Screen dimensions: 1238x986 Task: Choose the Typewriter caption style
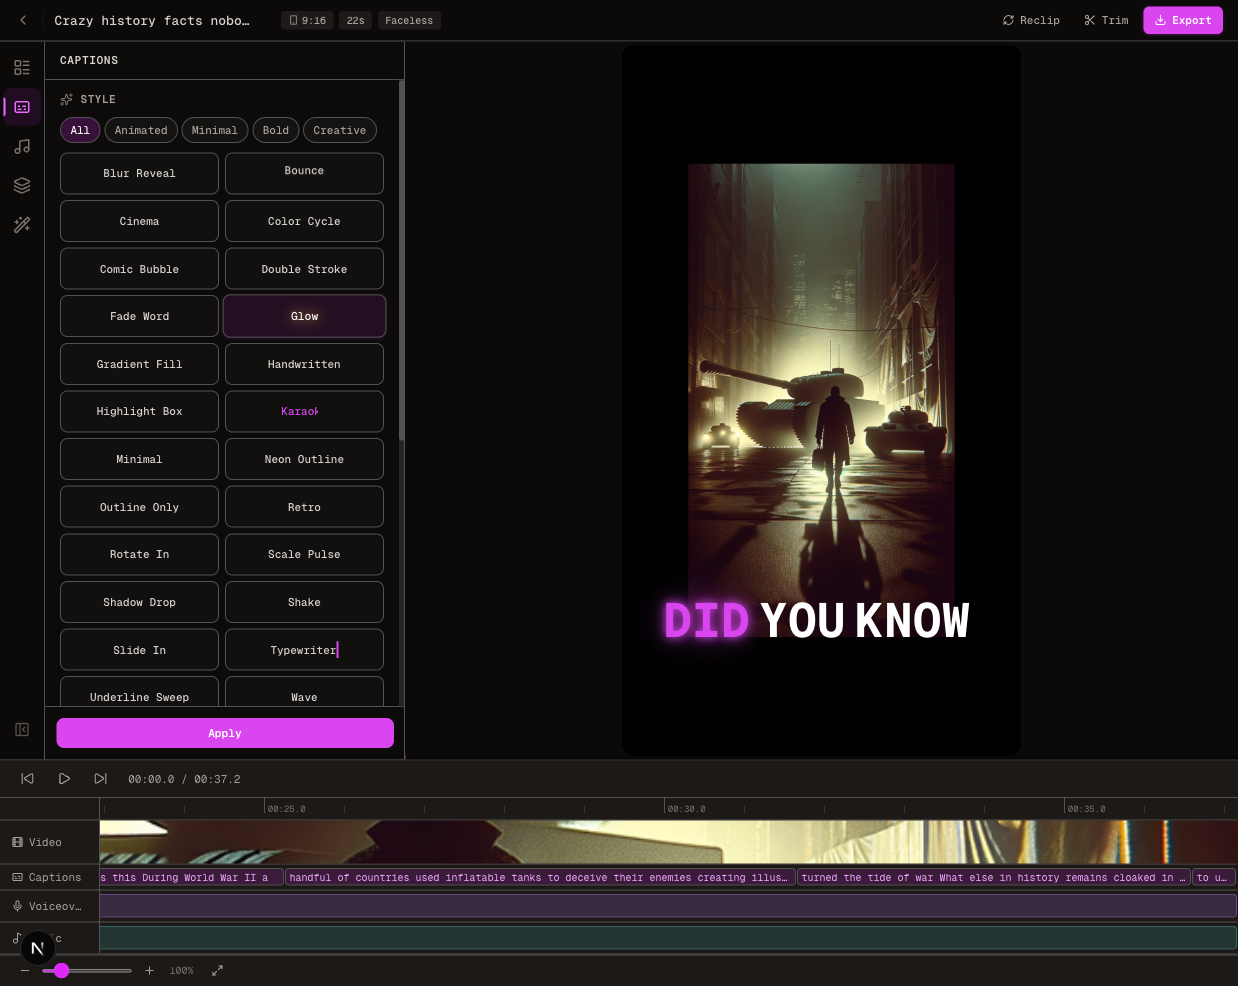[x=304, y=650]
